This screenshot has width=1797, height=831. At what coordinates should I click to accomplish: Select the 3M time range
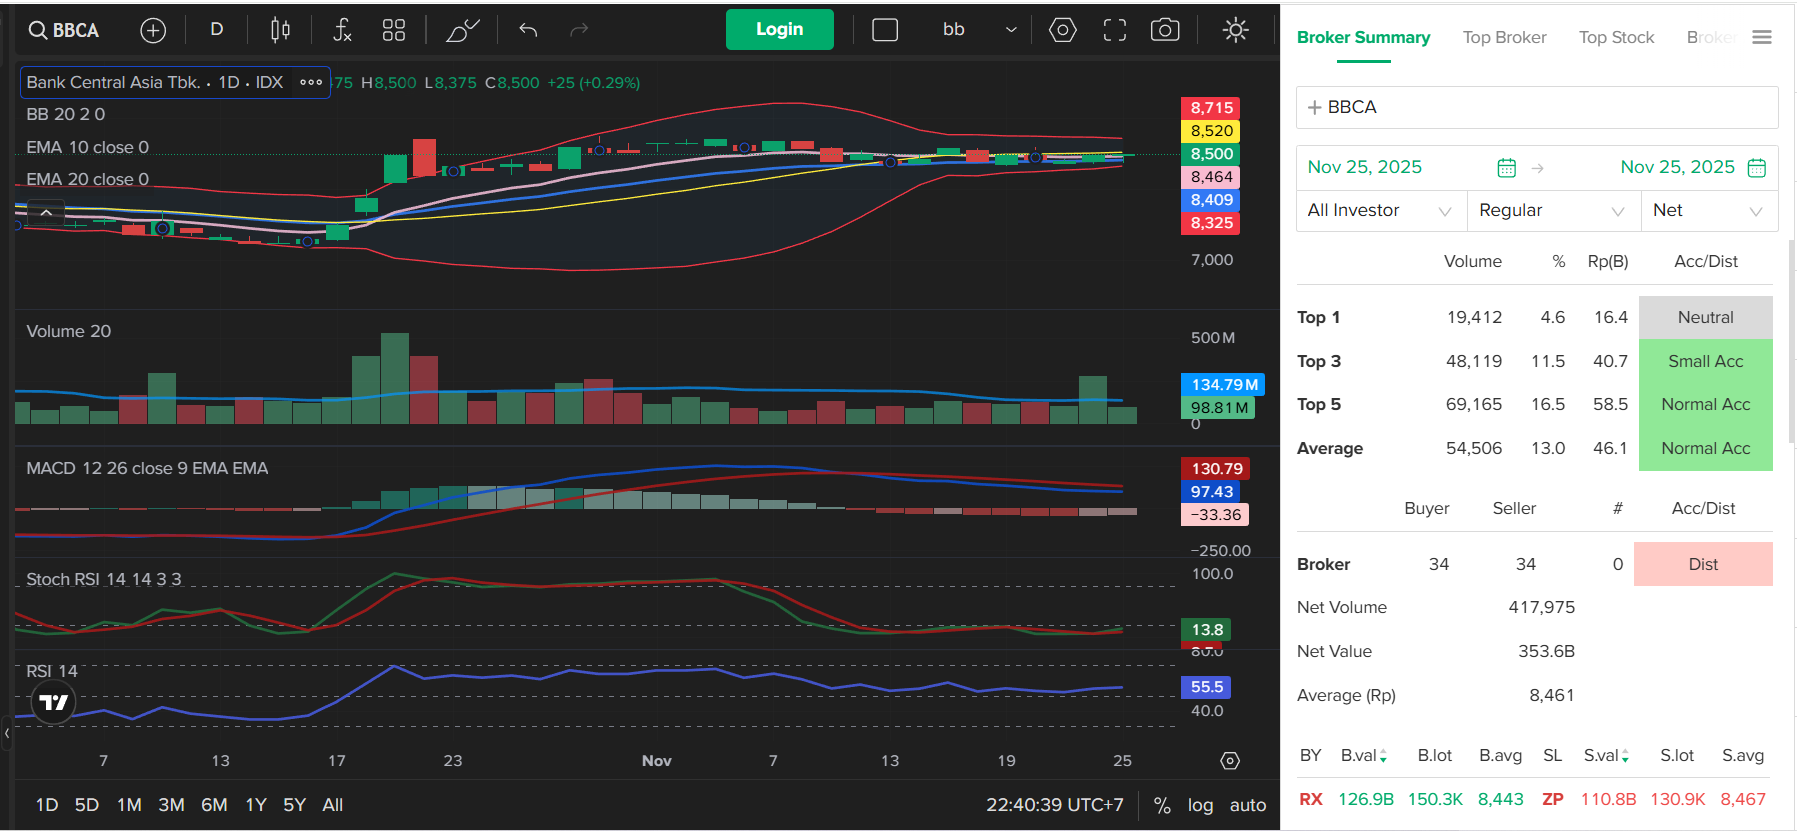tap(171, 805)
